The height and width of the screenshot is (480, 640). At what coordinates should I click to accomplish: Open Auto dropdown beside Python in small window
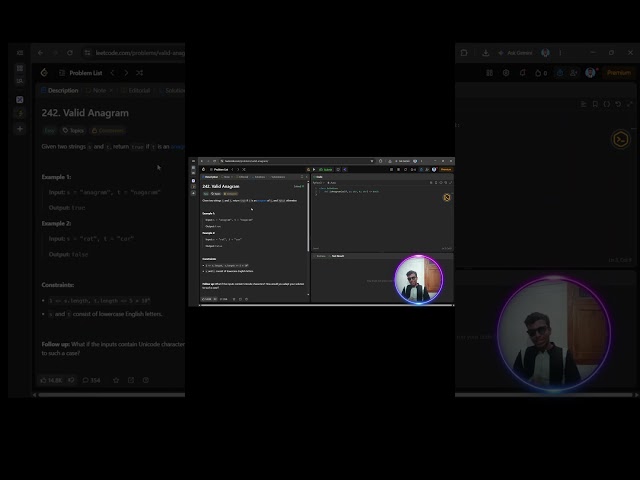point(332,182)
